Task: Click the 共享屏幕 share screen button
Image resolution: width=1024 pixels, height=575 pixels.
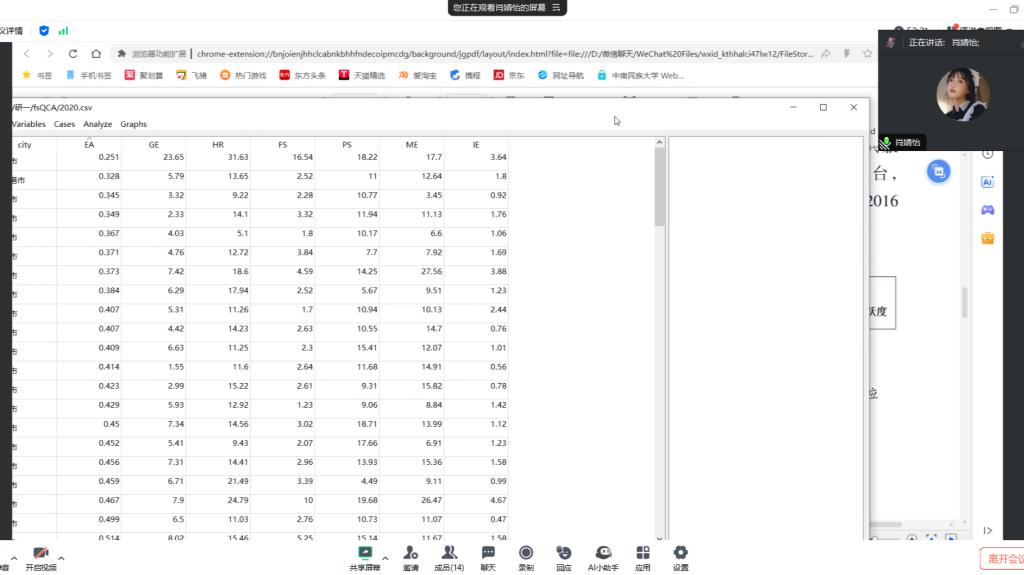Action: coord(364,559)
